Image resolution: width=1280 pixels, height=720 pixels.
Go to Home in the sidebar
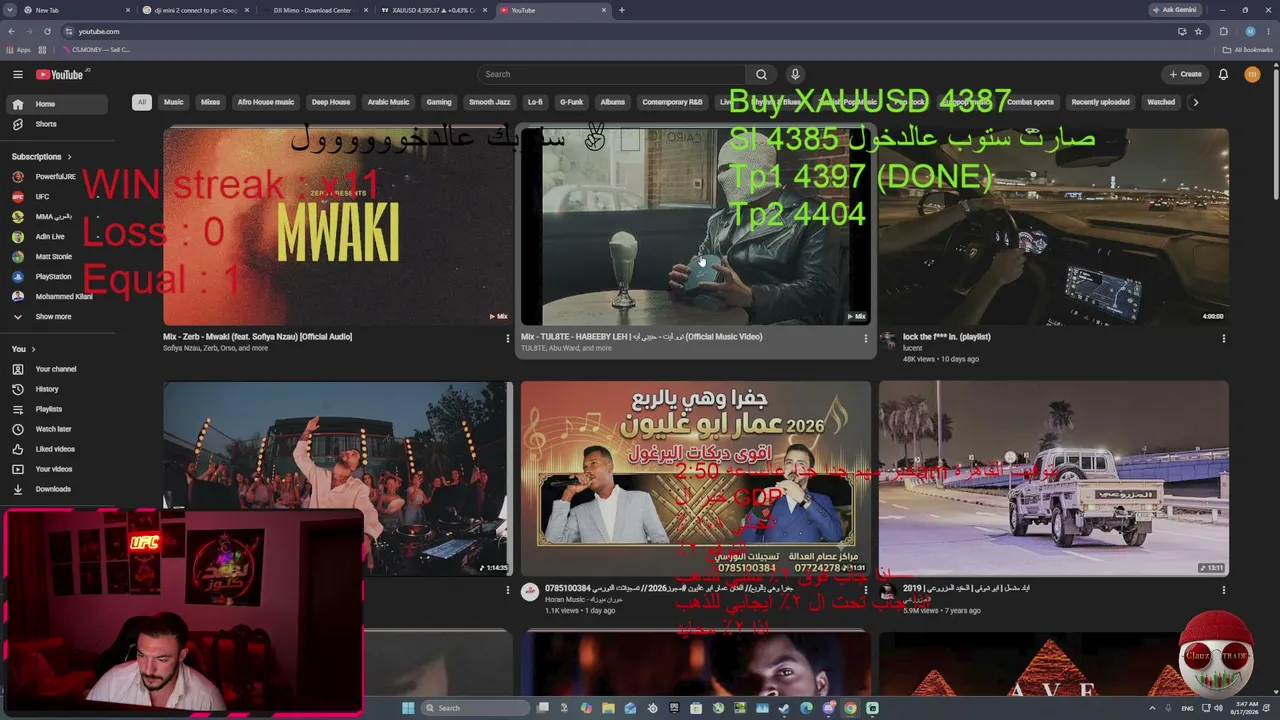[58, 104]
